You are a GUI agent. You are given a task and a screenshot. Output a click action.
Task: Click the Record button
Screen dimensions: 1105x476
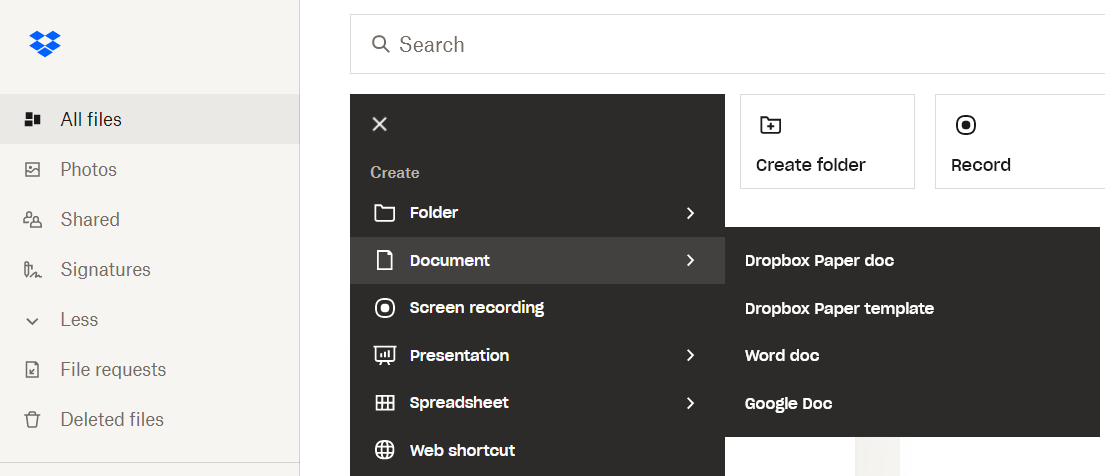[1020, 142]
